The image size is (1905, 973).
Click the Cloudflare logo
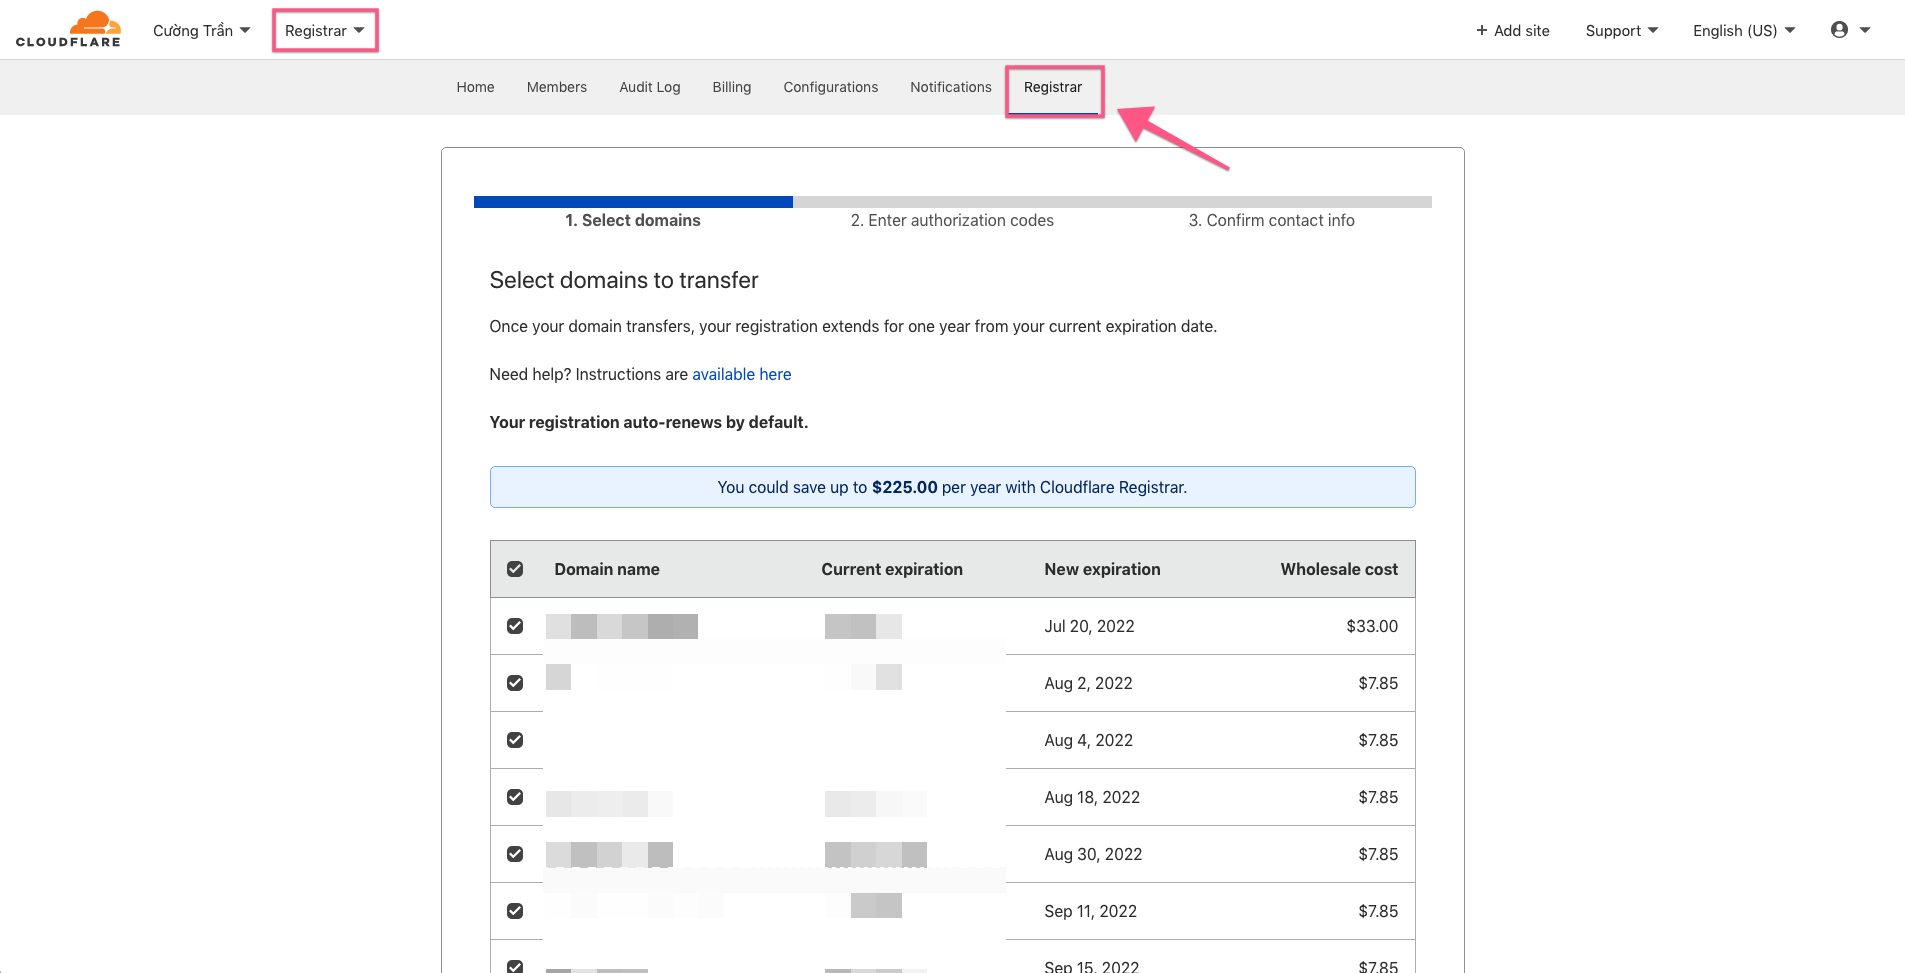(68, 29)
